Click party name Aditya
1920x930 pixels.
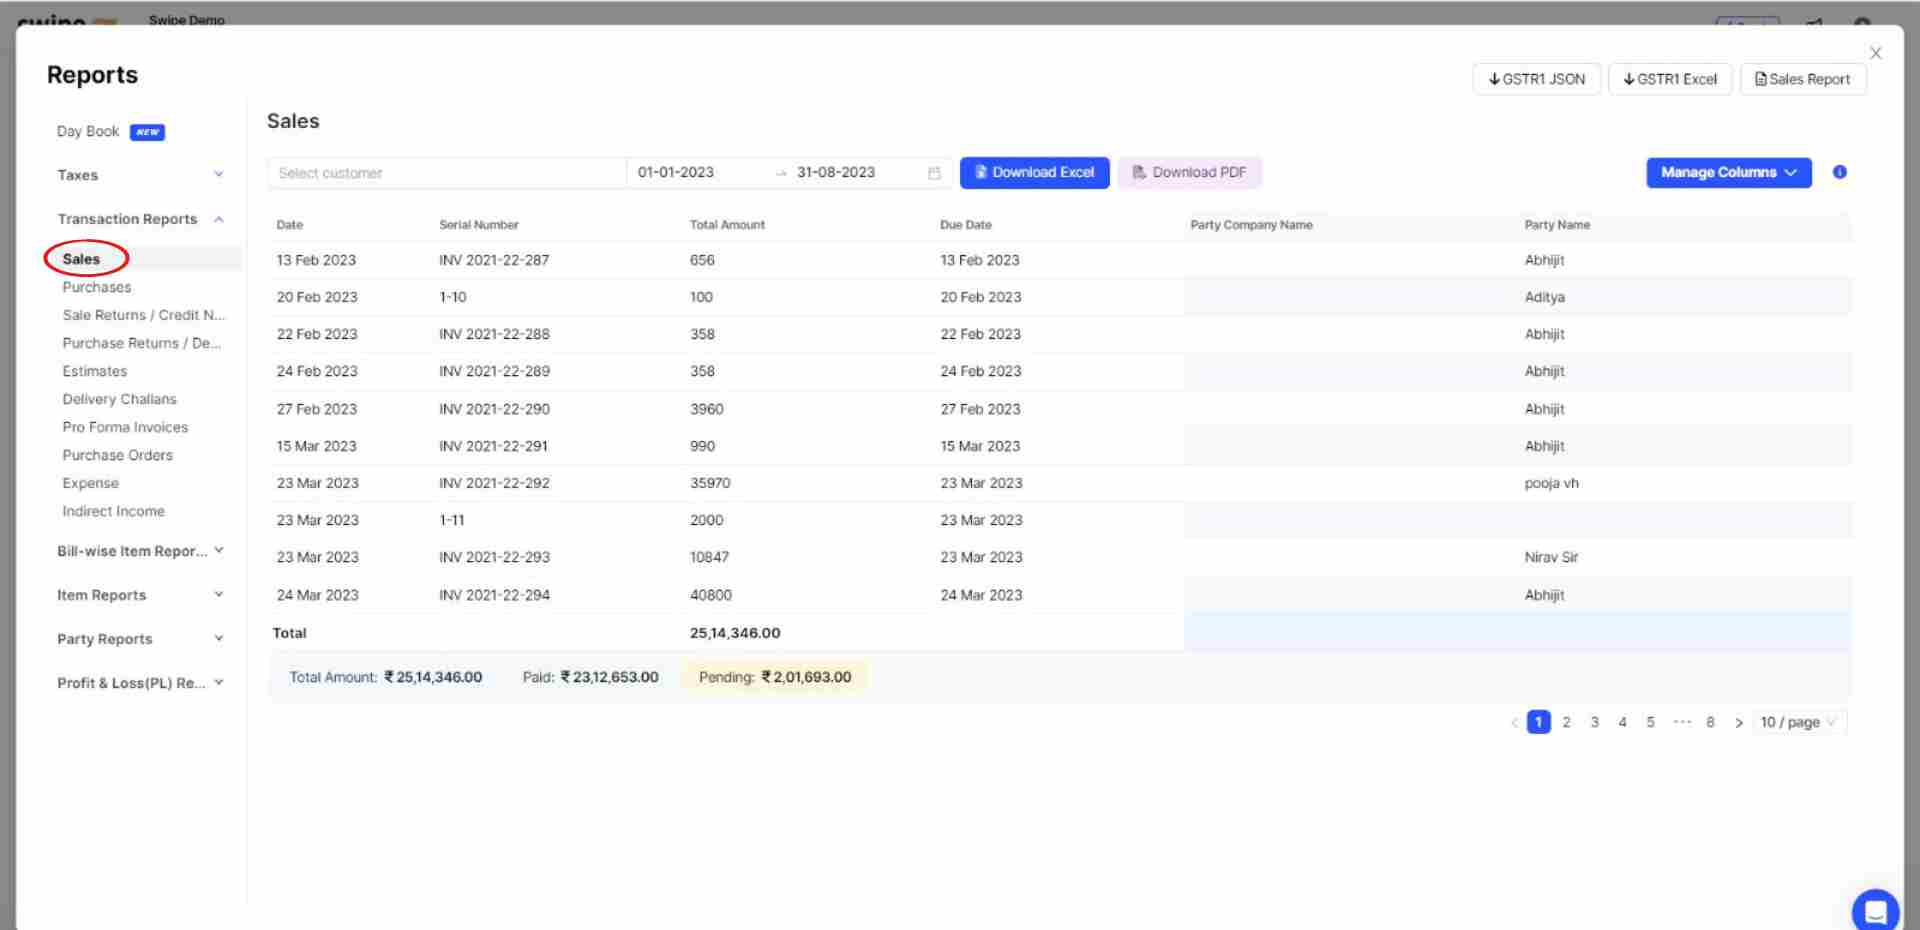[1545, 297]
